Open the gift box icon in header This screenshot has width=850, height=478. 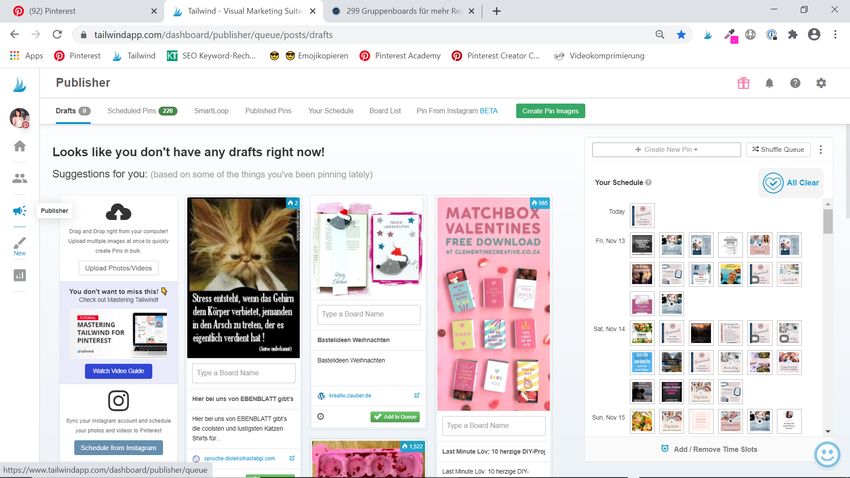[x=743, y=83]
